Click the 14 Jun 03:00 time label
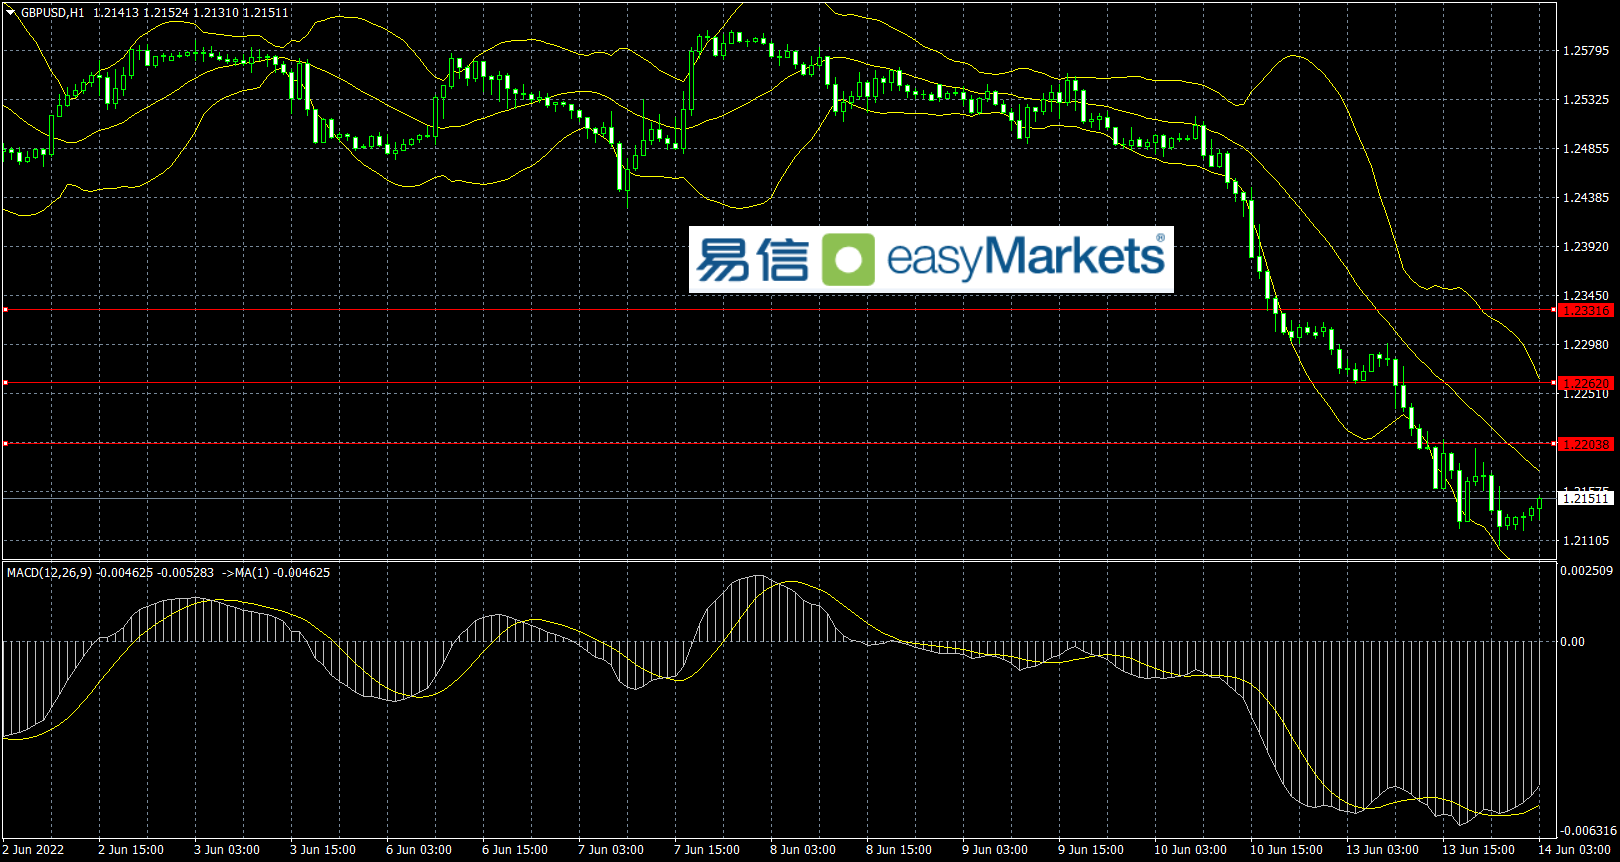 coord(1574,850)
